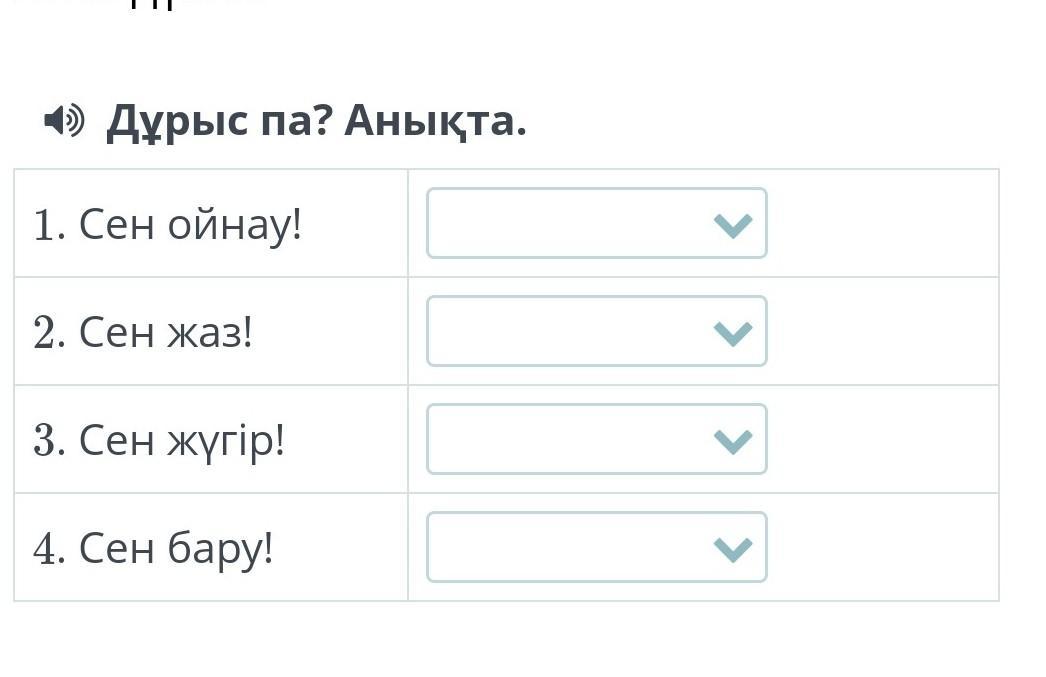Click the sentence text "Сен жаз!"

click(x=166, y=333)
